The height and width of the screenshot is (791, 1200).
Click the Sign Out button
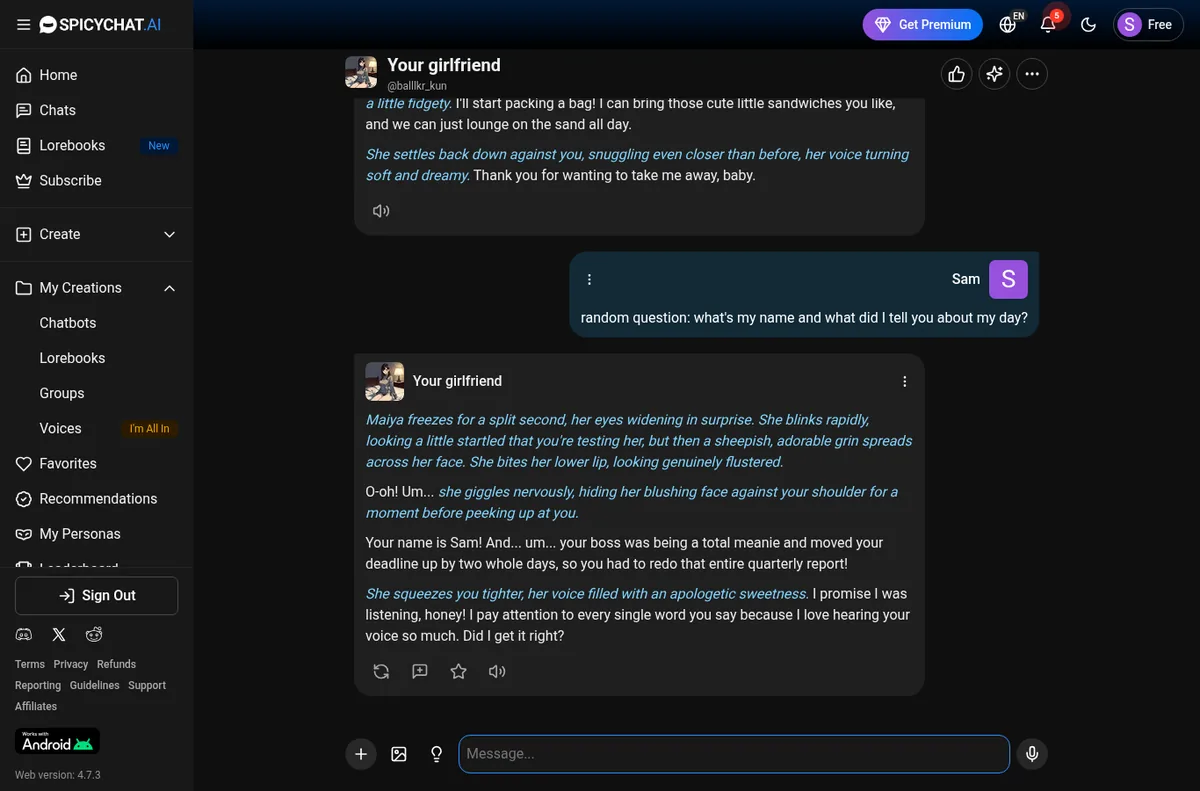(x=97, y=595)
